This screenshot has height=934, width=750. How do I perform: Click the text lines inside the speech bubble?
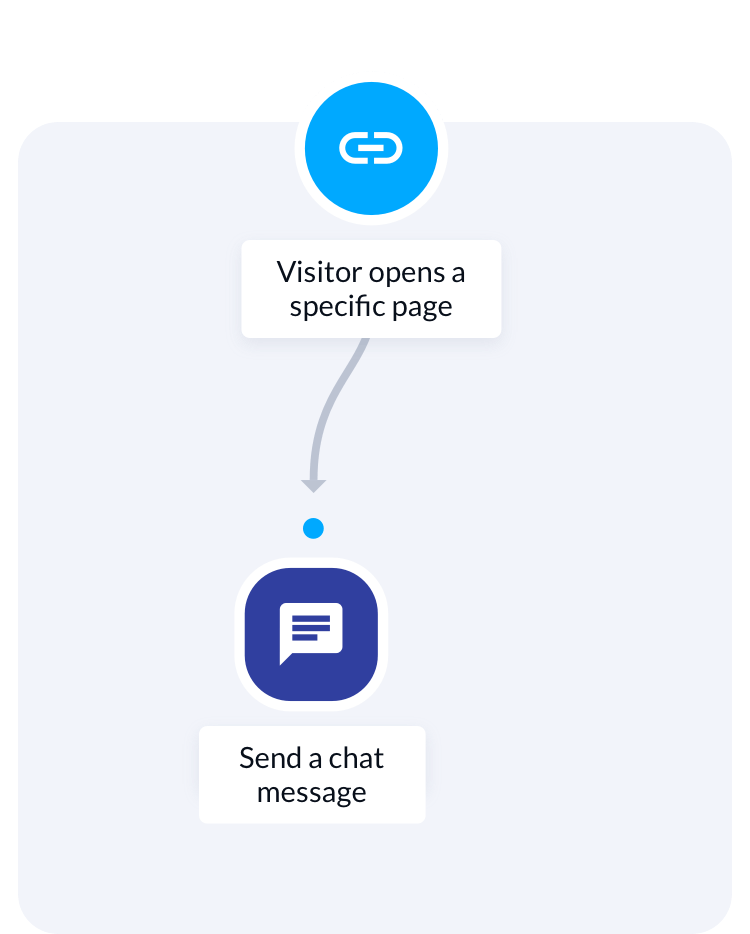point(311,628)
